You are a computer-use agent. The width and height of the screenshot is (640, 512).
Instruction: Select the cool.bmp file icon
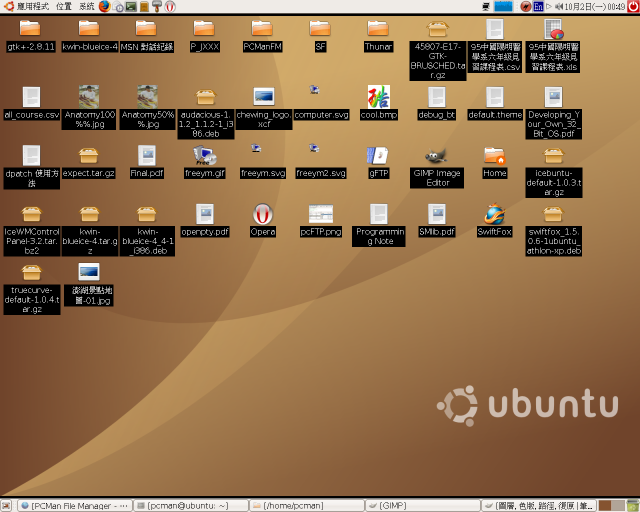pos(378,97)
